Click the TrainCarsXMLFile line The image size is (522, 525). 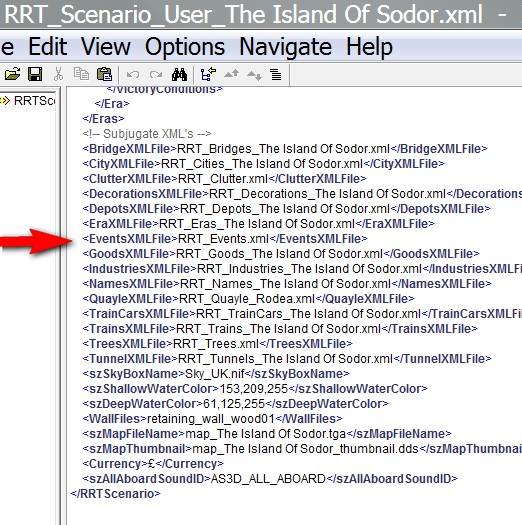[302, 314]
